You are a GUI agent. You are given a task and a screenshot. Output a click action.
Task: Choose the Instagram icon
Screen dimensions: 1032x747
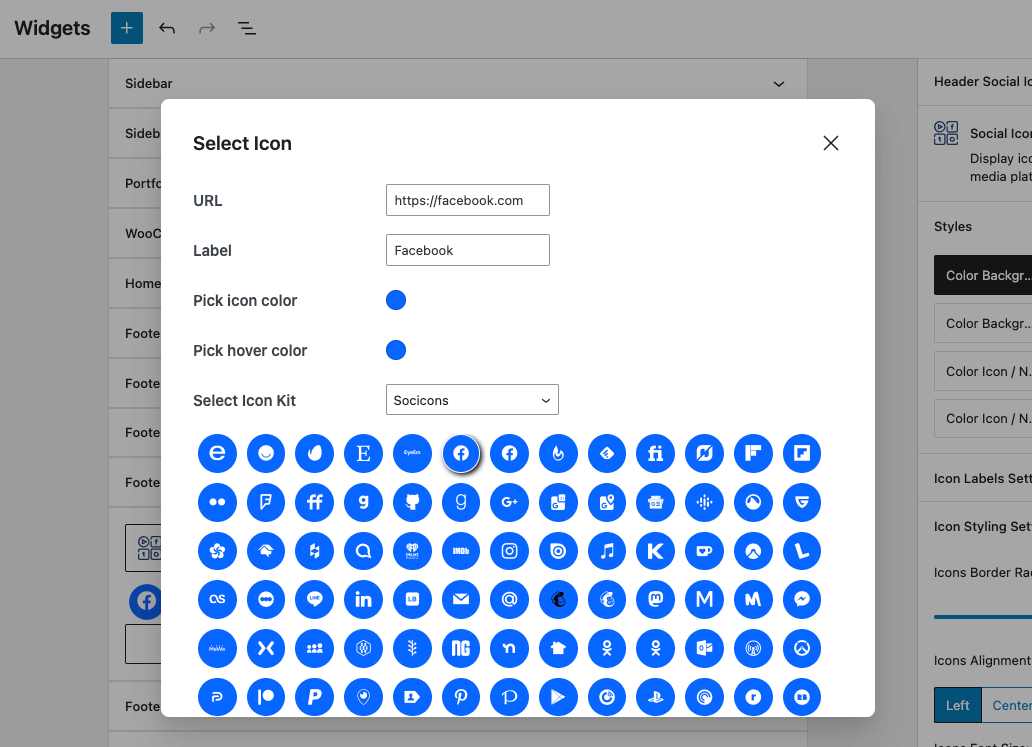(509, 551)
